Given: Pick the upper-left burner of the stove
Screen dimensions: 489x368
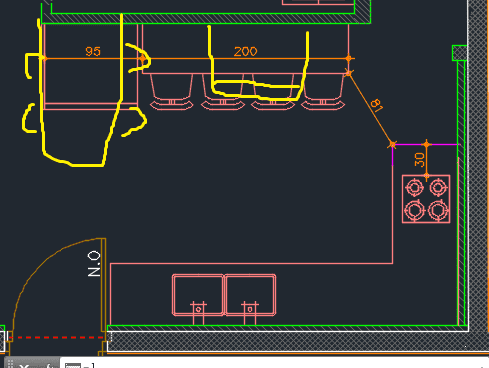Looking at the screenshot, I should (414, 187).
